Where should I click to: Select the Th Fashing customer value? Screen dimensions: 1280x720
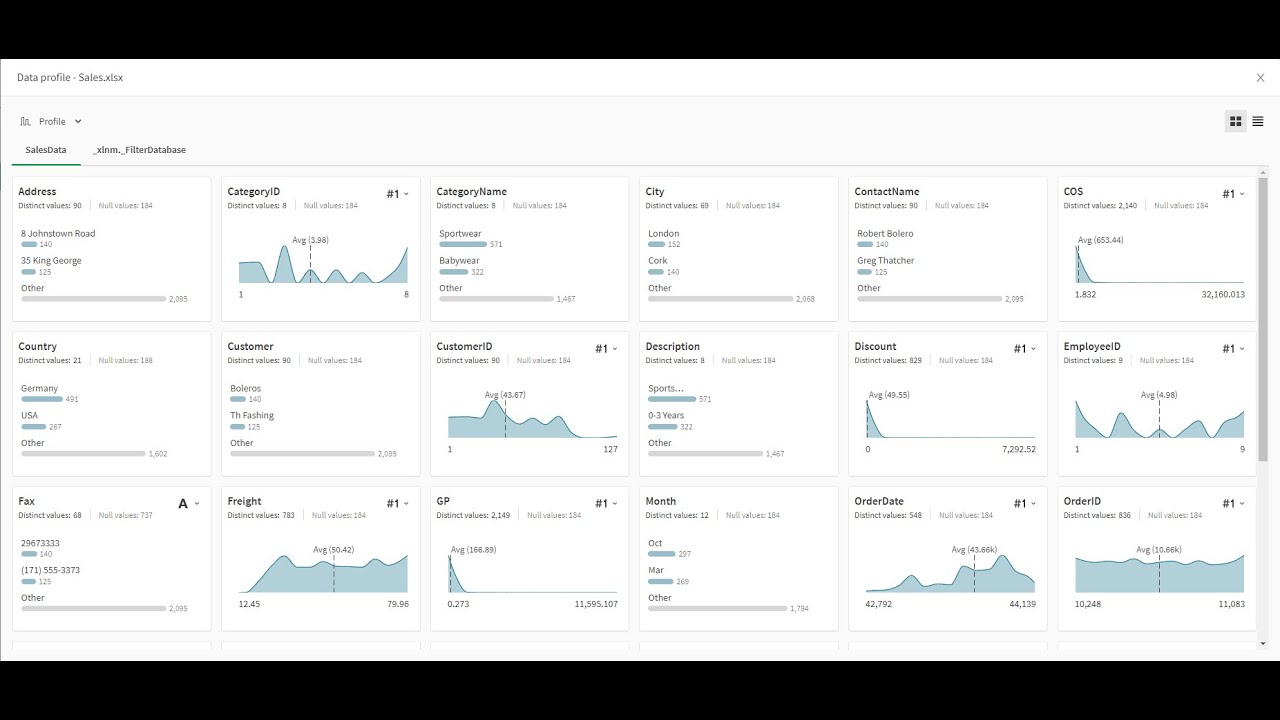point(252,416)
